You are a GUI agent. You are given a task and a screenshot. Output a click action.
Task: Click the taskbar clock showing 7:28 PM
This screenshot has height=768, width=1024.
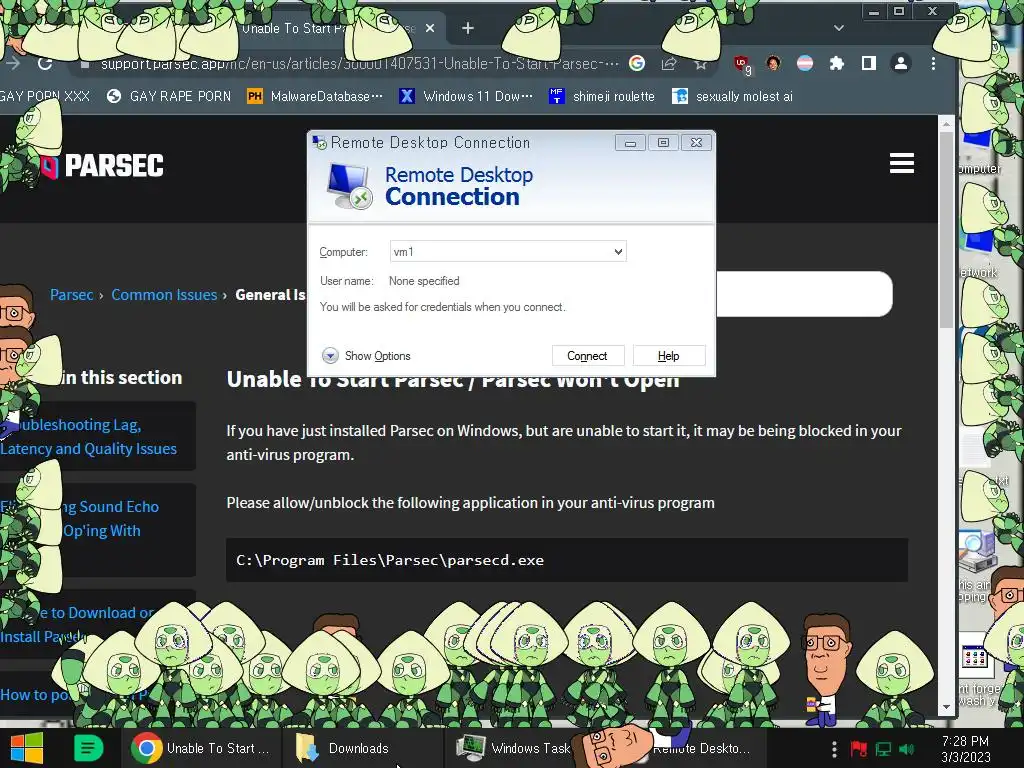(966, 749)
